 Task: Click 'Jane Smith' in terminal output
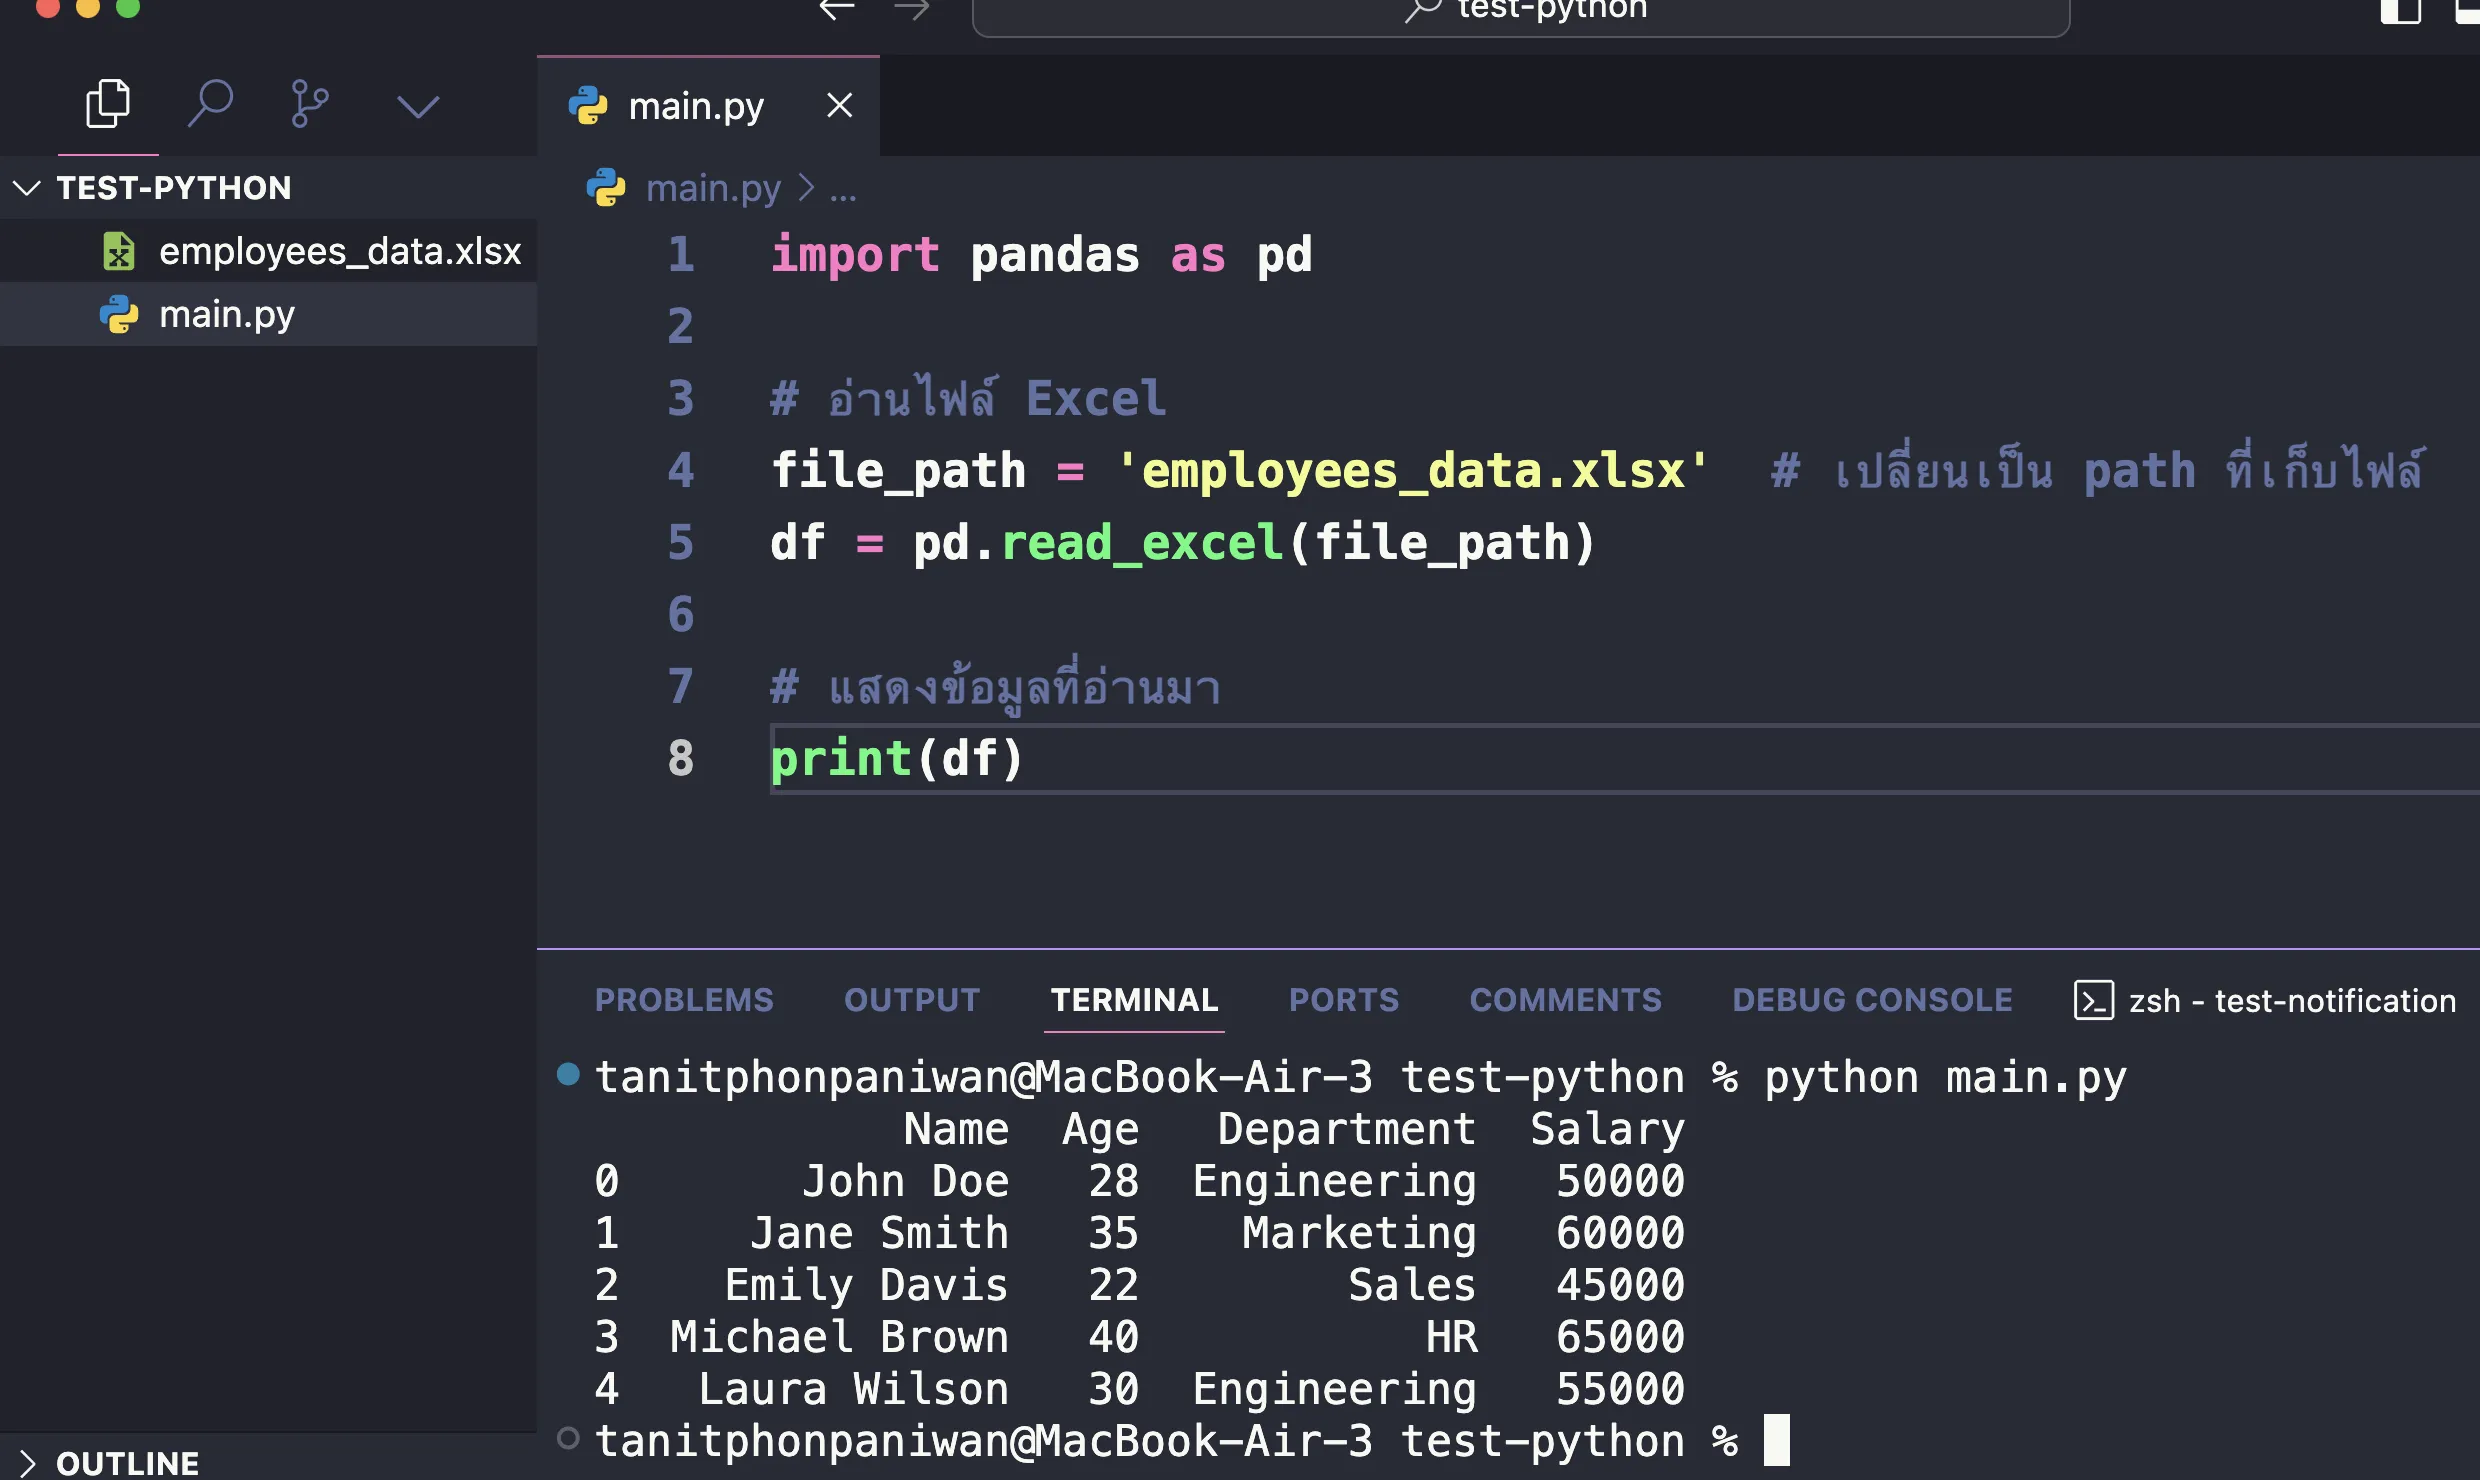point(880,1233)
